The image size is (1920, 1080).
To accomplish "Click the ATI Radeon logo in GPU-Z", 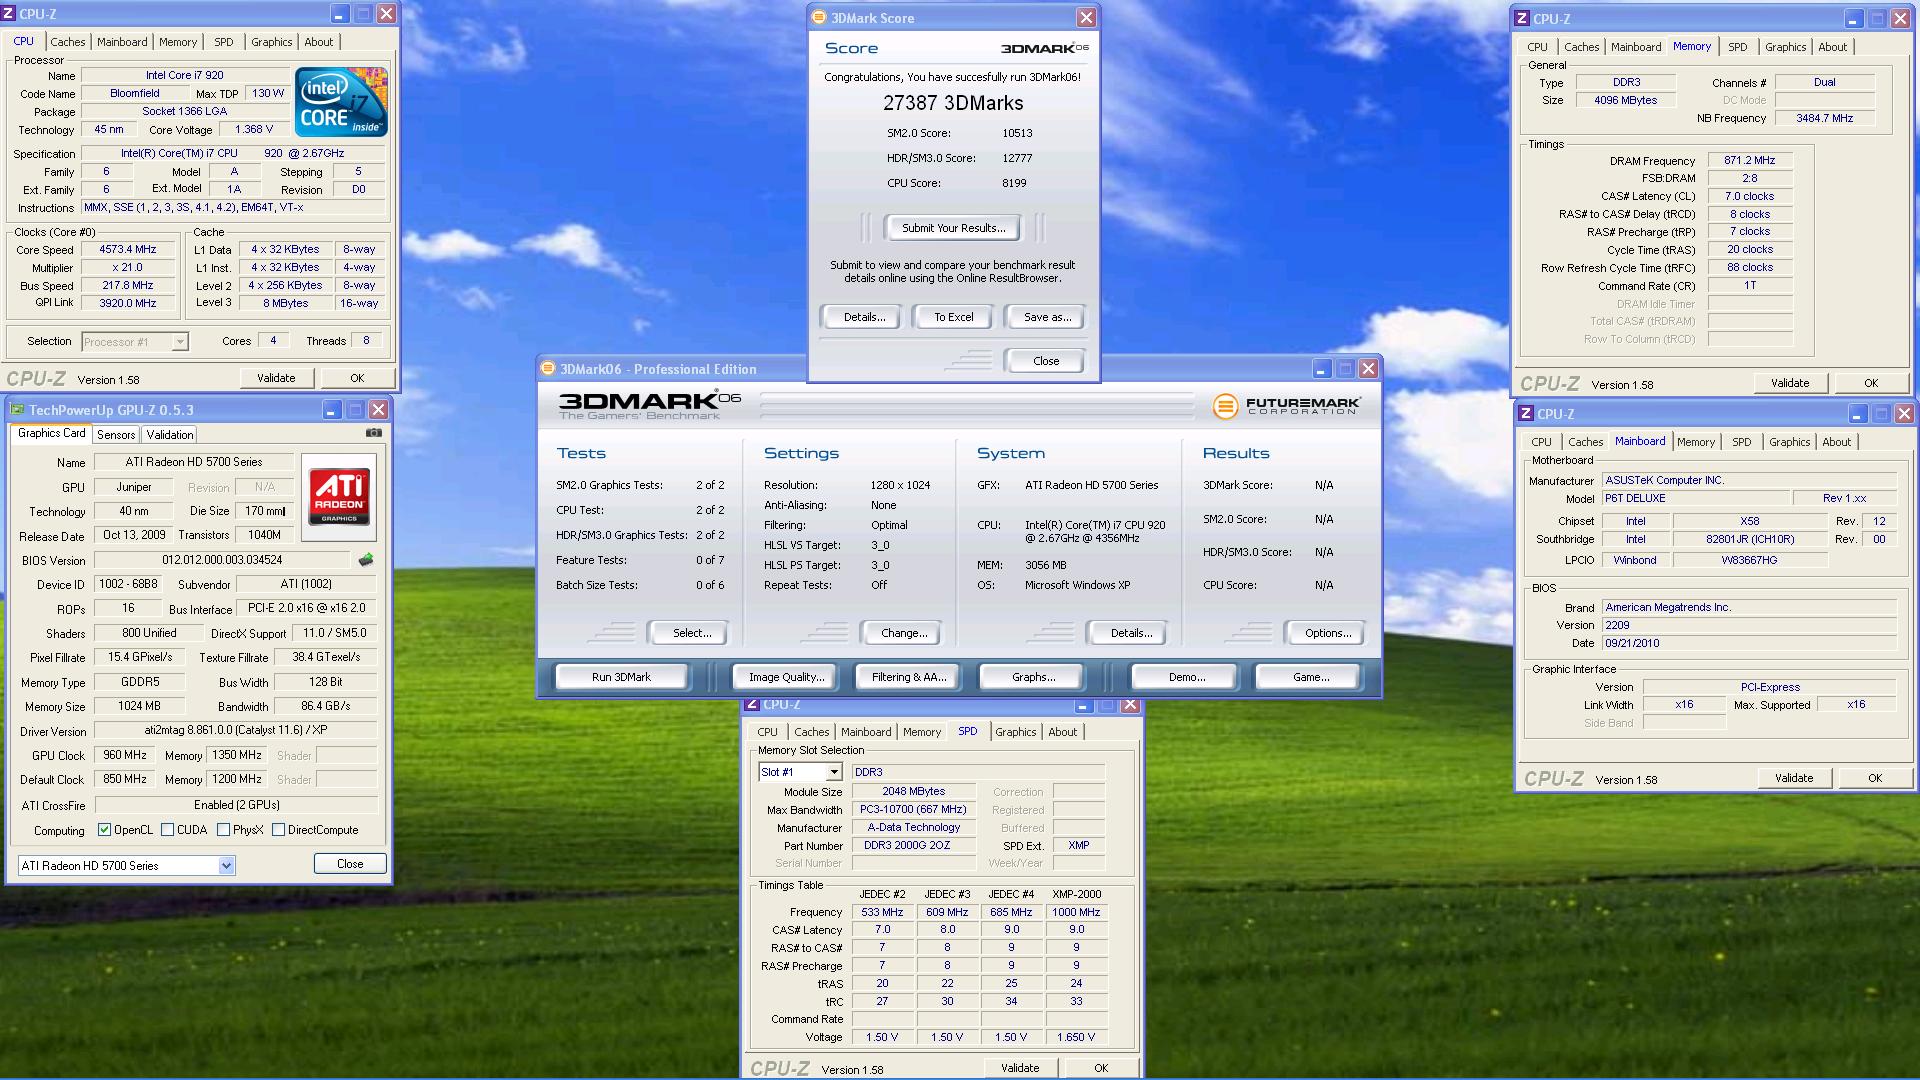I will coord(339,498).
